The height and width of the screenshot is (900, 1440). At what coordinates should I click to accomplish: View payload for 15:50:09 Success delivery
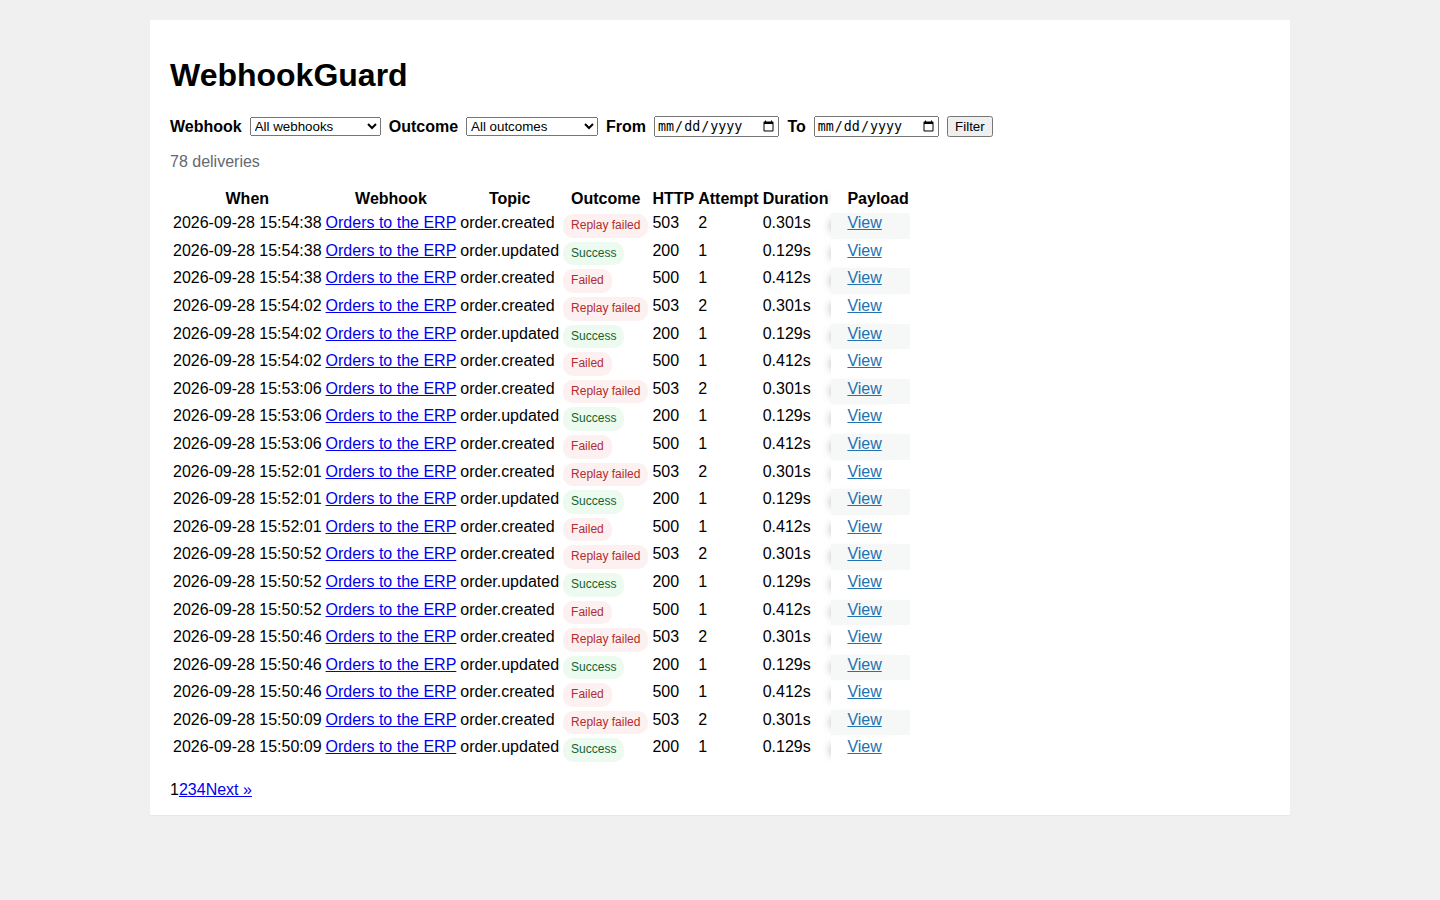click(x=864, y=746)
